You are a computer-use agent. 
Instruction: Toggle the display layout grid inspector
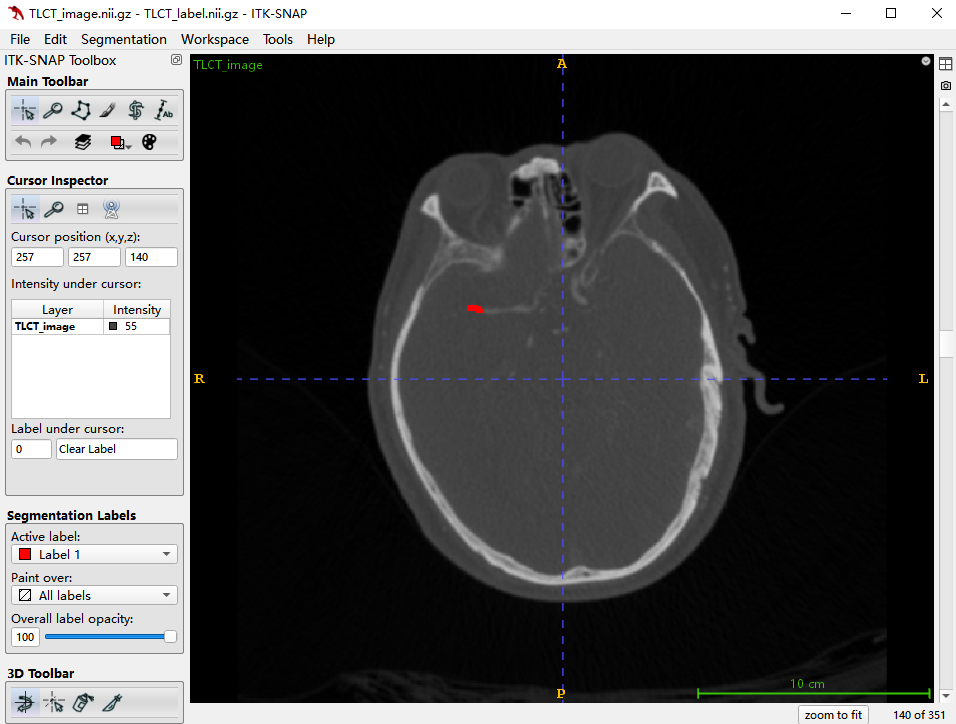[83, 209]
